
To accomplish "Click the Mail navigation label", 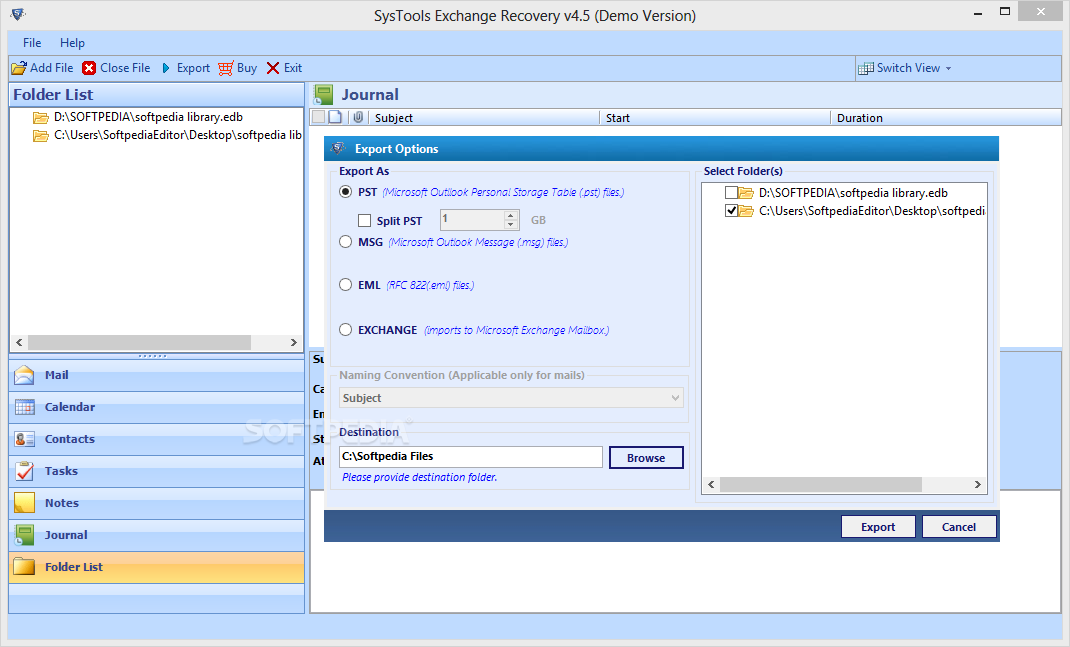I will click(x=57, y=375).
